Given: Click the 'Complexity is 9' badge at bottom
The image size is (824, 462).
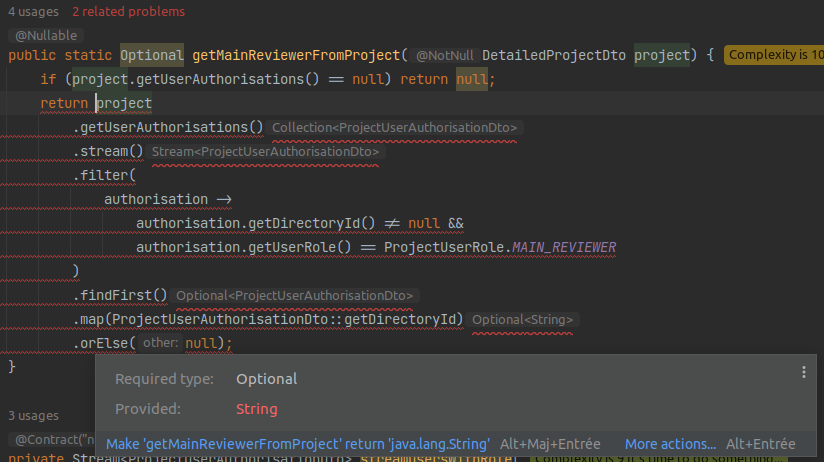Looking at the screenshot, I should [x=658, y=458].
